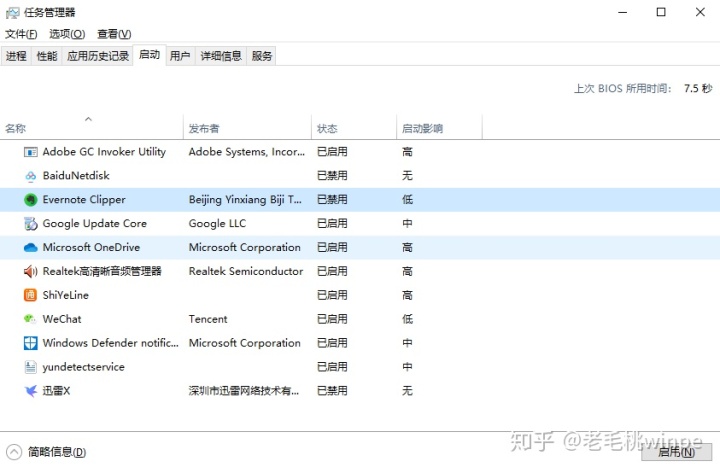The width and height of the screenshot is (720, 473).
Task: Select the BaiduNetdisk name text
Action: (76, 176)
